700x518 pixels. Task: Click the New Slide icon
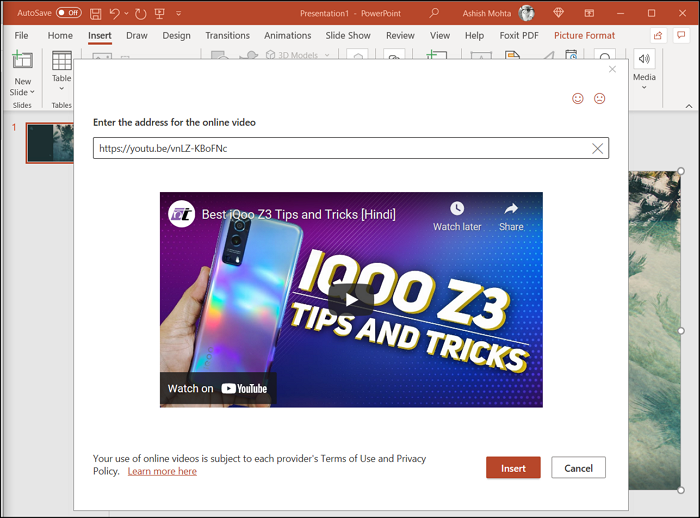[x=22, y=61]
